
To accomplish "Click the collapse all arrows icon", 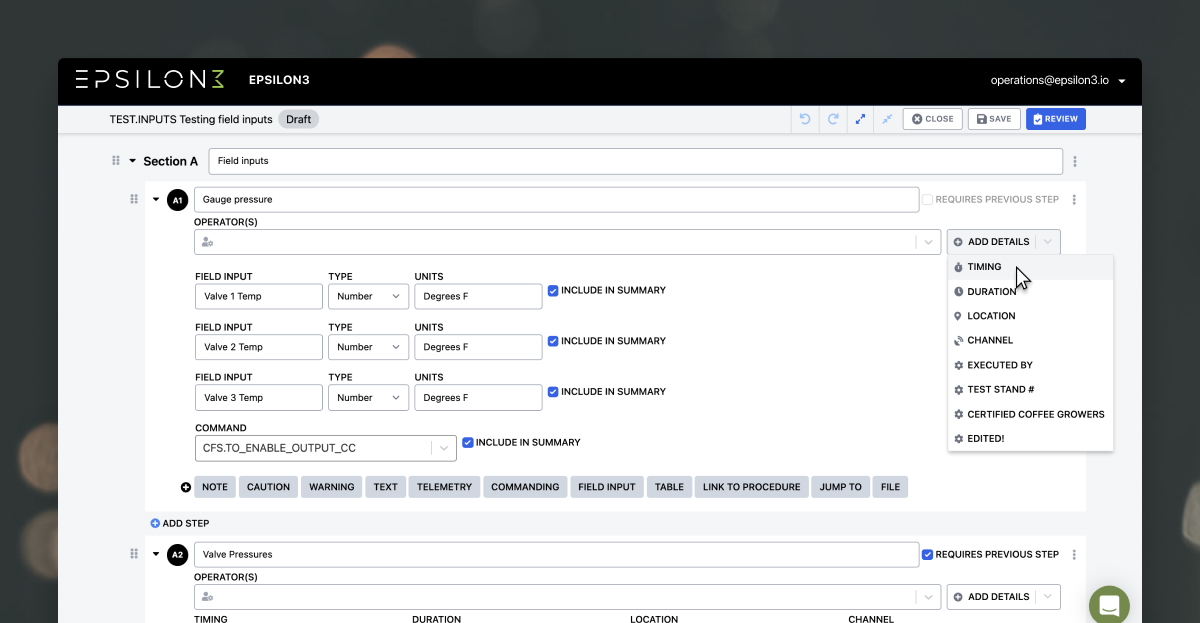I will click(x=887, y=119).
